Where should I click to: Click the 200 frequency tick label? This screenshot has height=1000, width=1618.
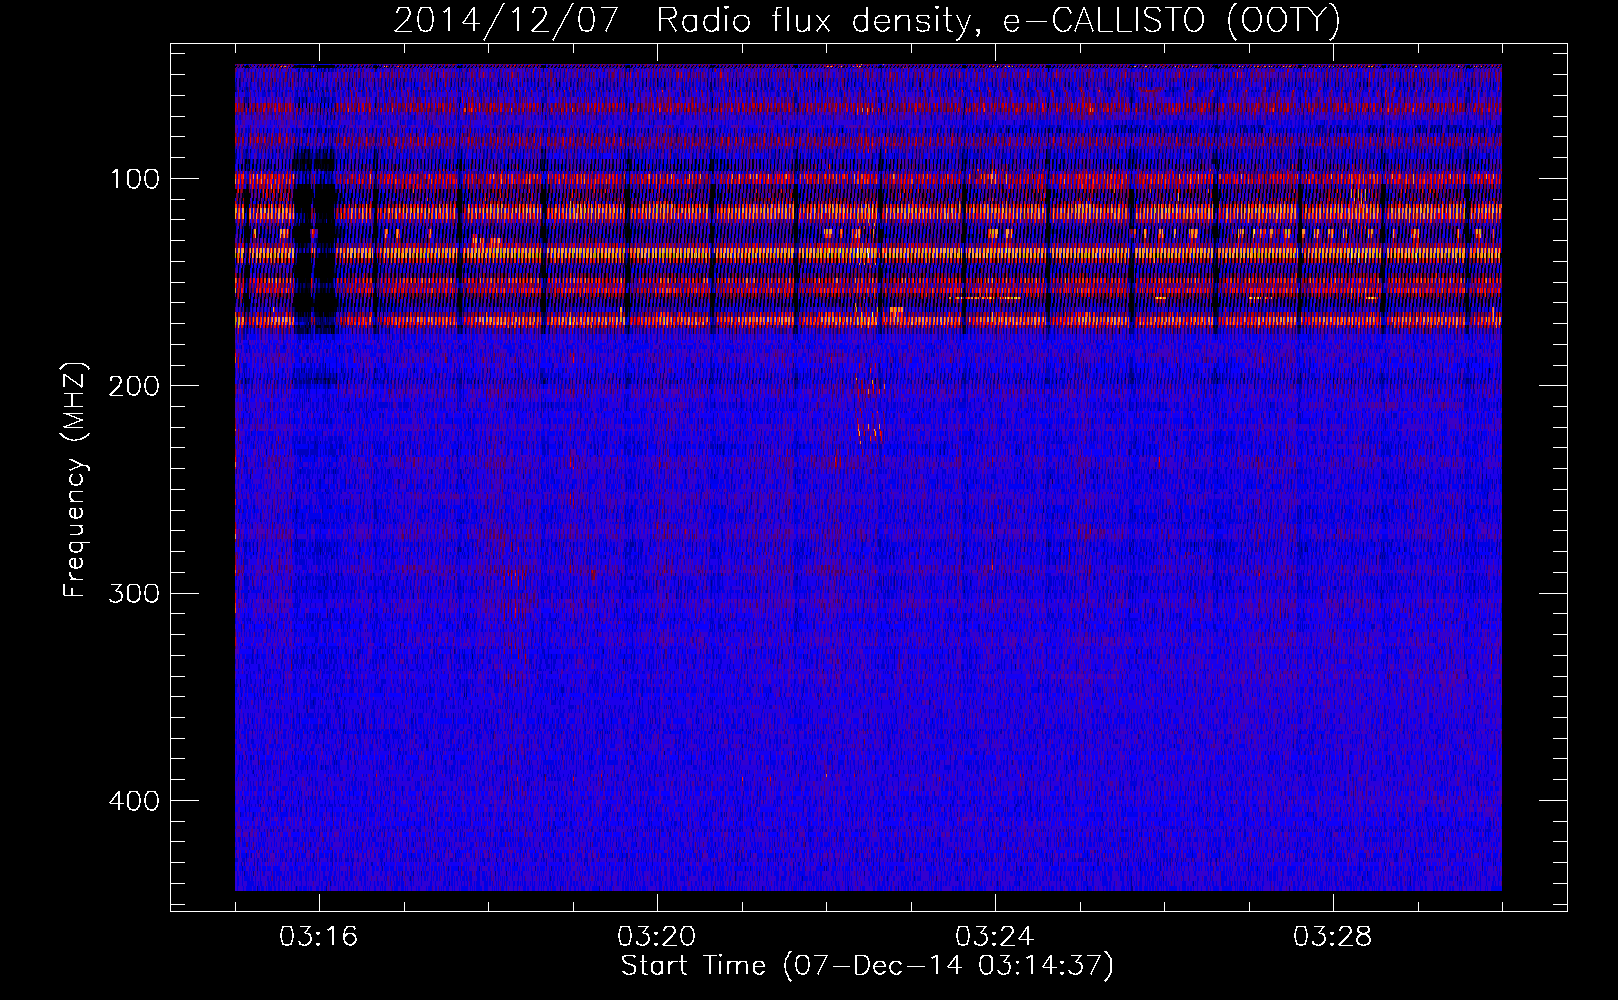tap(133, 386)
